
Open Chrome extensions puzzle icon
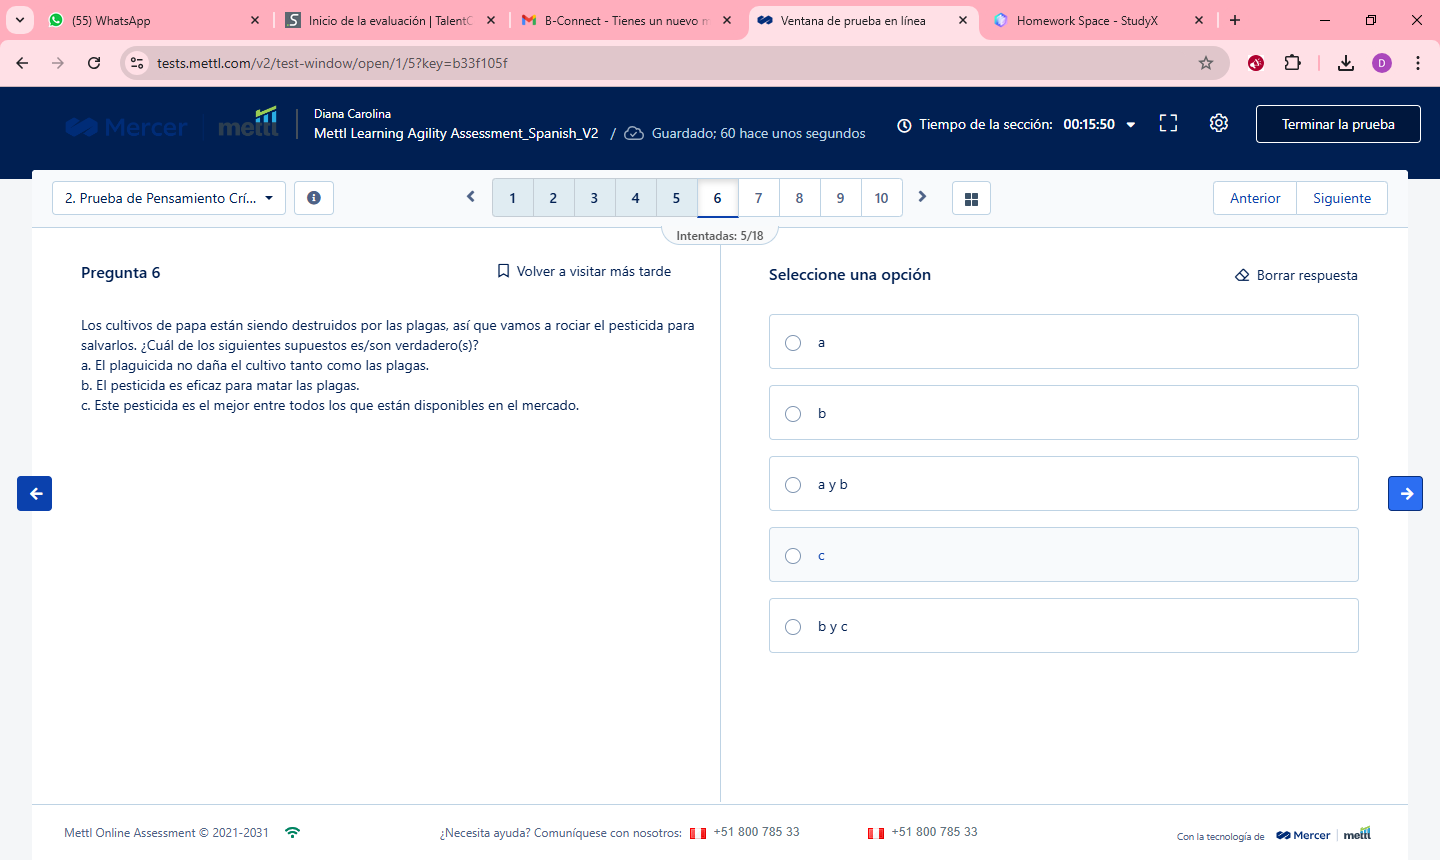(x=1292, y=63)
